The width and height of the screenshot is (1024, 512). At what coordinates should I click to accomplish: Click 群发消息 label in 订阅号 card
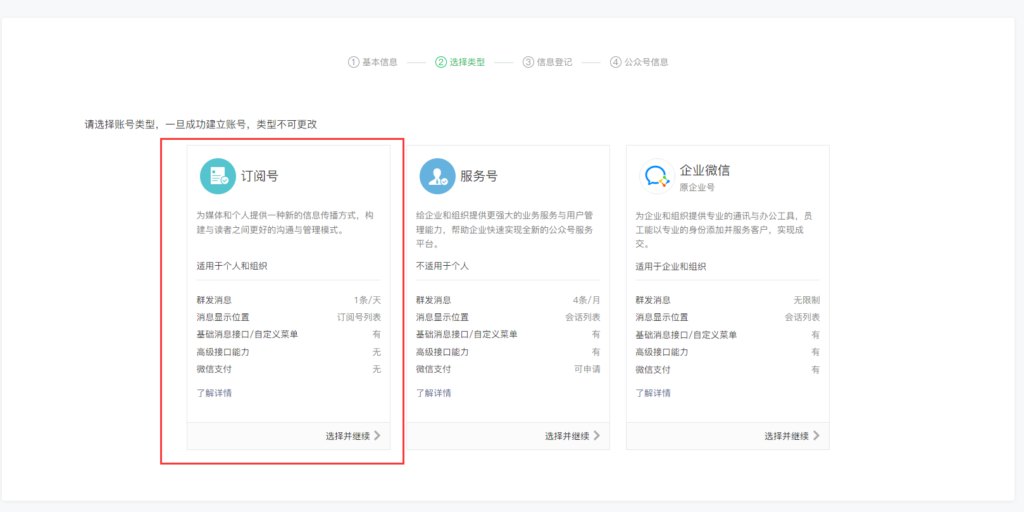pos(214,300)
